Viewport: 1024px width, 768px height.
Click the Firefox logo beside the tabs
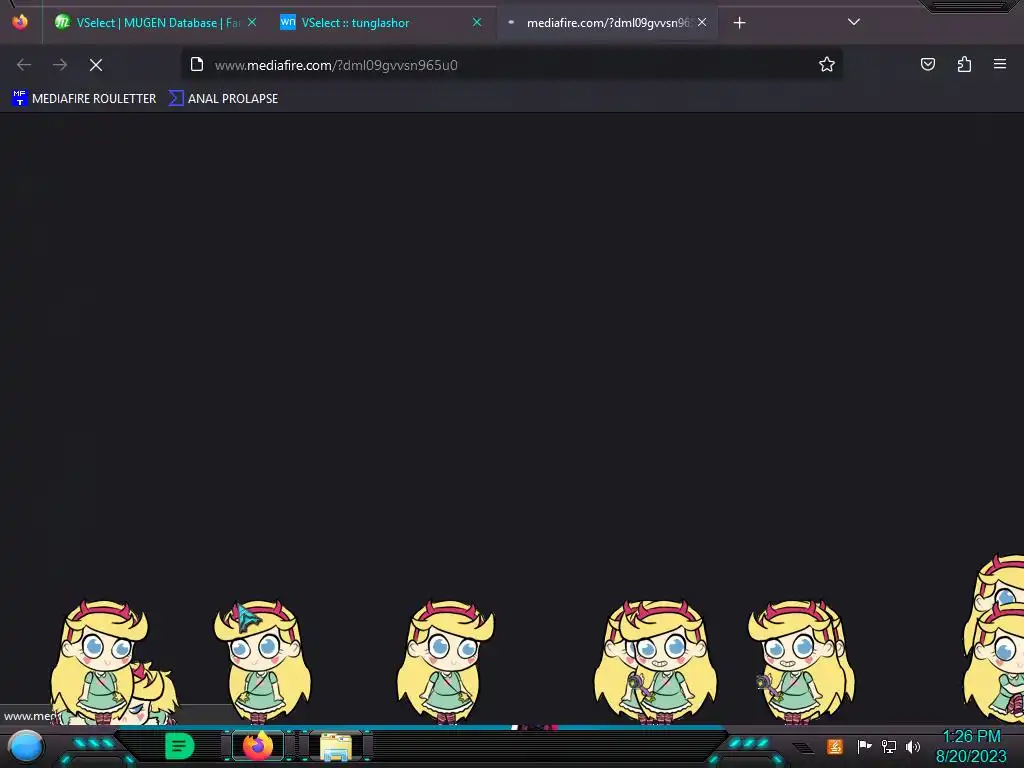coord(20,22)
